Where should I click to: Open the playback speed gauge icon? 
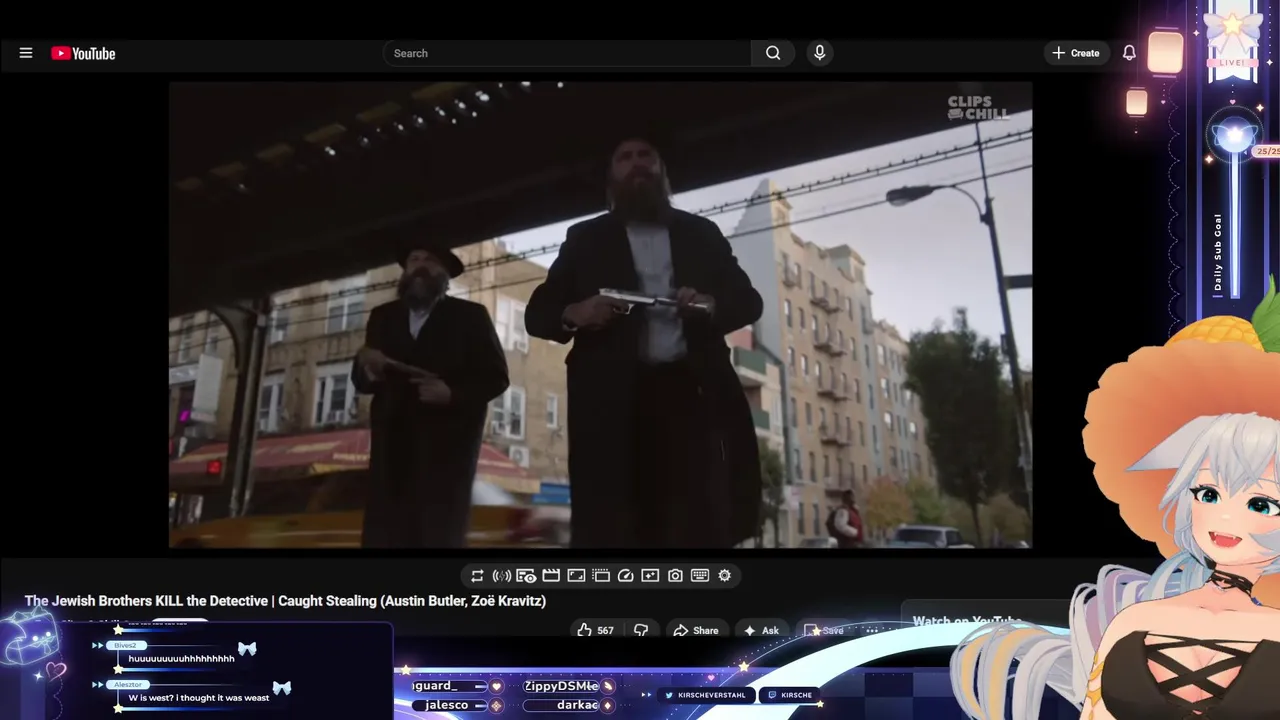(x=626, y=575)
